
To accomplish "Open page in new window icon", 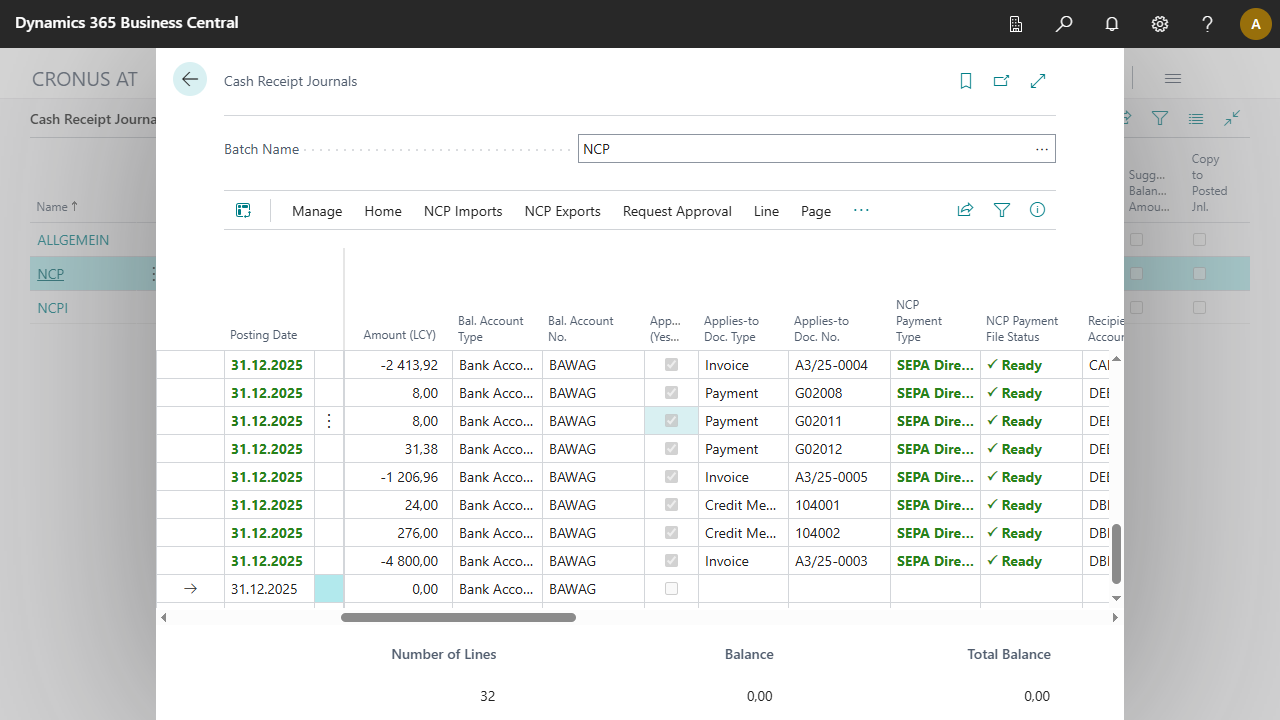I will click(1002, 81).
